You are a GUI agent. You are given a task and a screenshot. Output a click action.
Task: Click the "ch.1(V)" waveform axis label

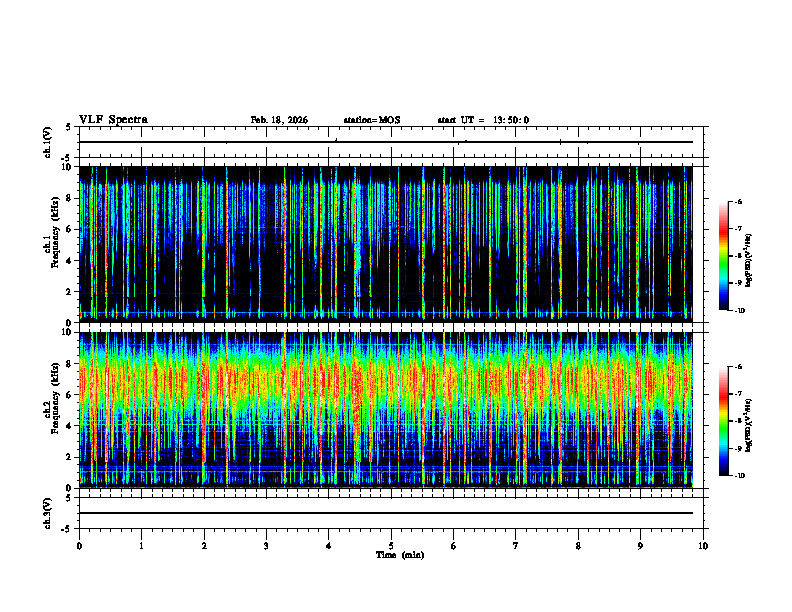click(47, 142)
